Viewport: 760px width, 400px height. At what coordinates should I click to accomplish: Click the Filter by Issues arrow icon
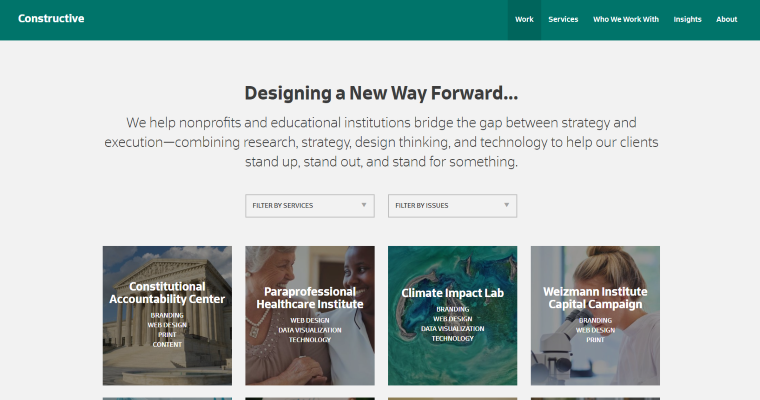[507, 206]
